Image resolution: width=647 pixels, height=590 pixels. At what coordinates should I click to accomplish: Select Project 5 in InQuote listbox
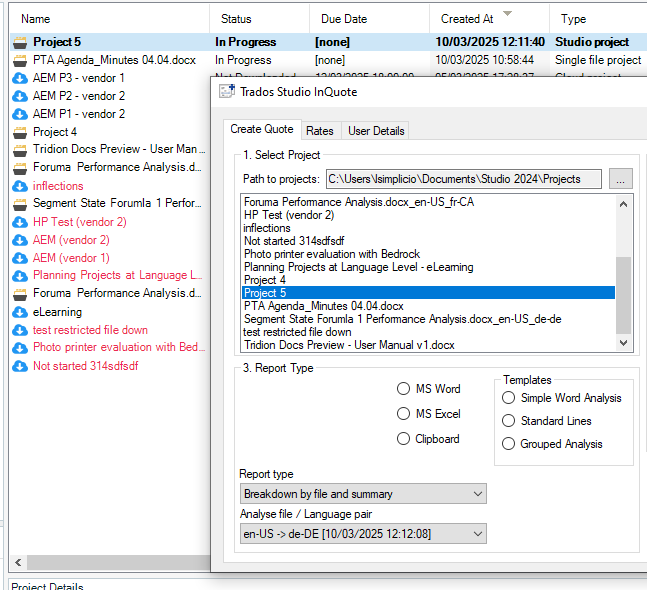point(428,293)
